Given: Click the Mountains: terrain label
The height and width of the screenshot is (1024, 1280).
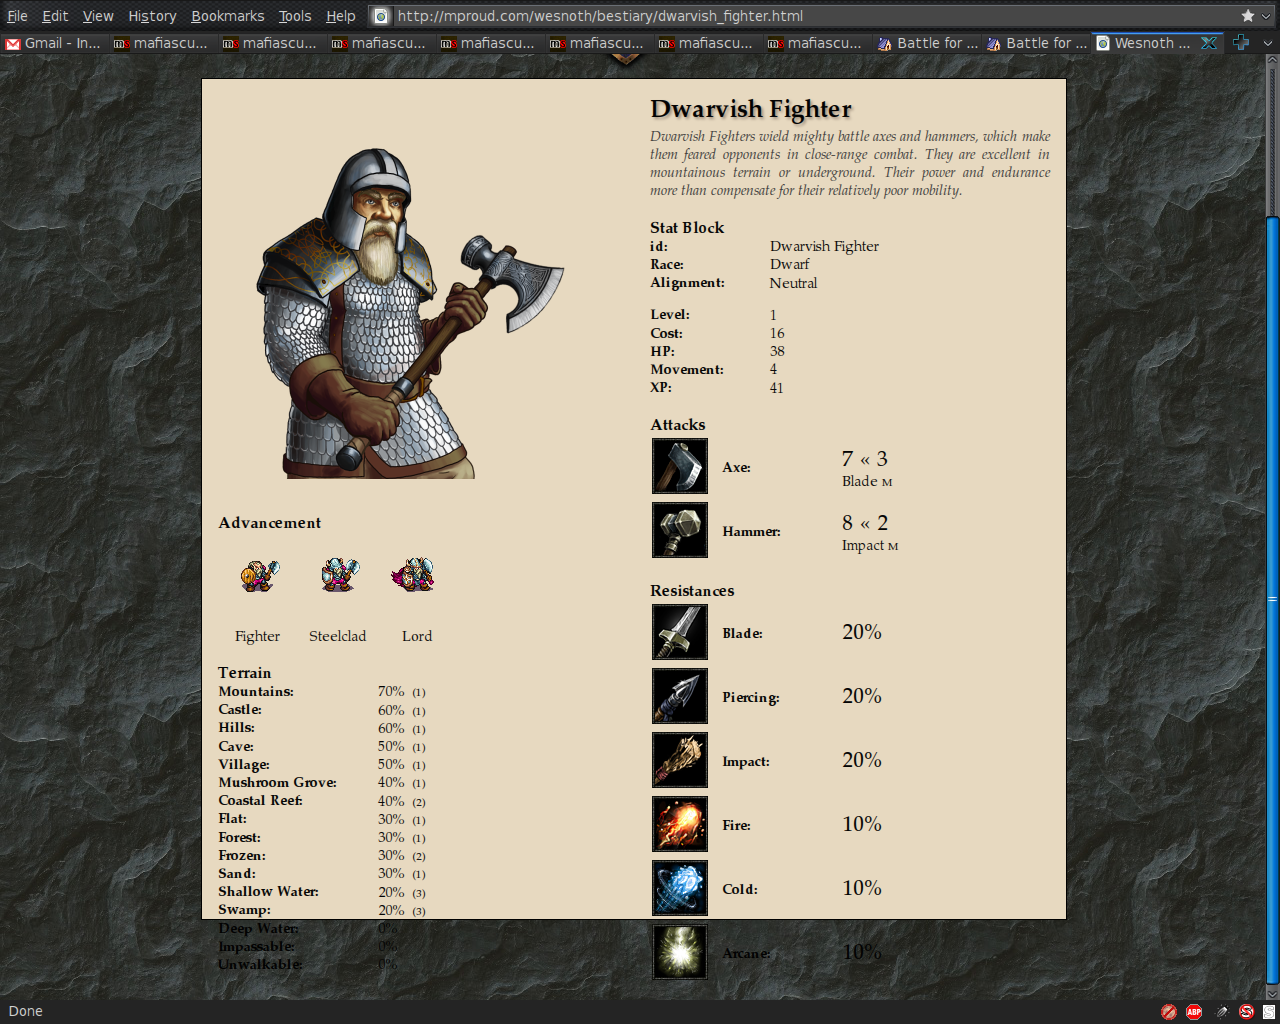Looking at the screenshot, I should [x=256, y=691].
